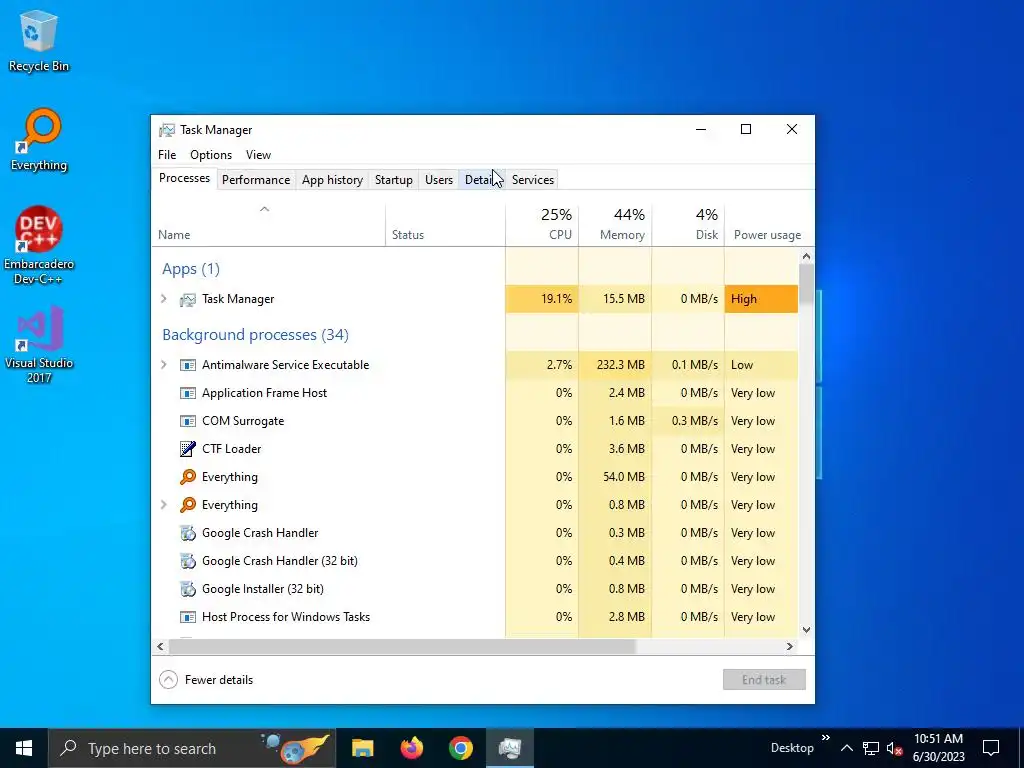This screenshot has height=768, width=1024.
Task: Click the taskbar search box
Action: [x=192, y=748]
